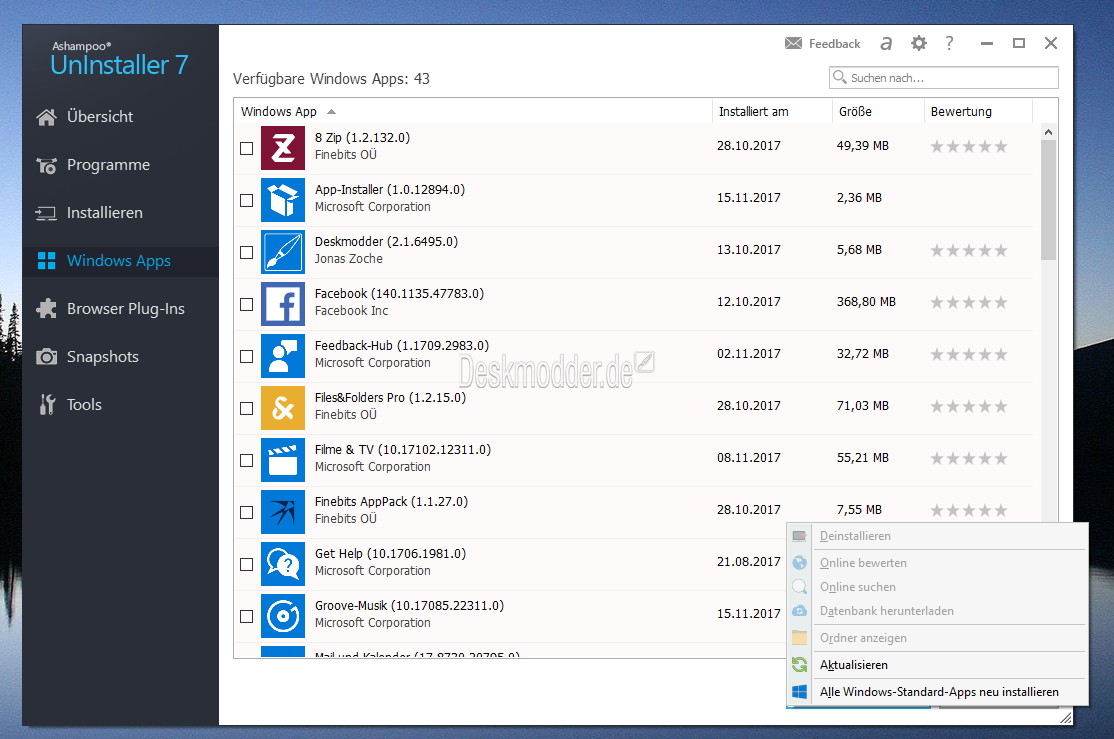Check the Groove-Musik row checkbox
This screenshot has width=1114, height=739.
click(247, 616)
